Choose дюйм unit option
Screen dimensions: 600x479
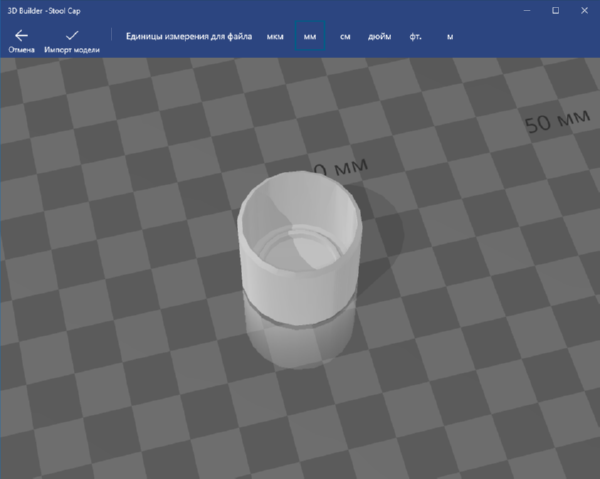[x=380, y=37]
